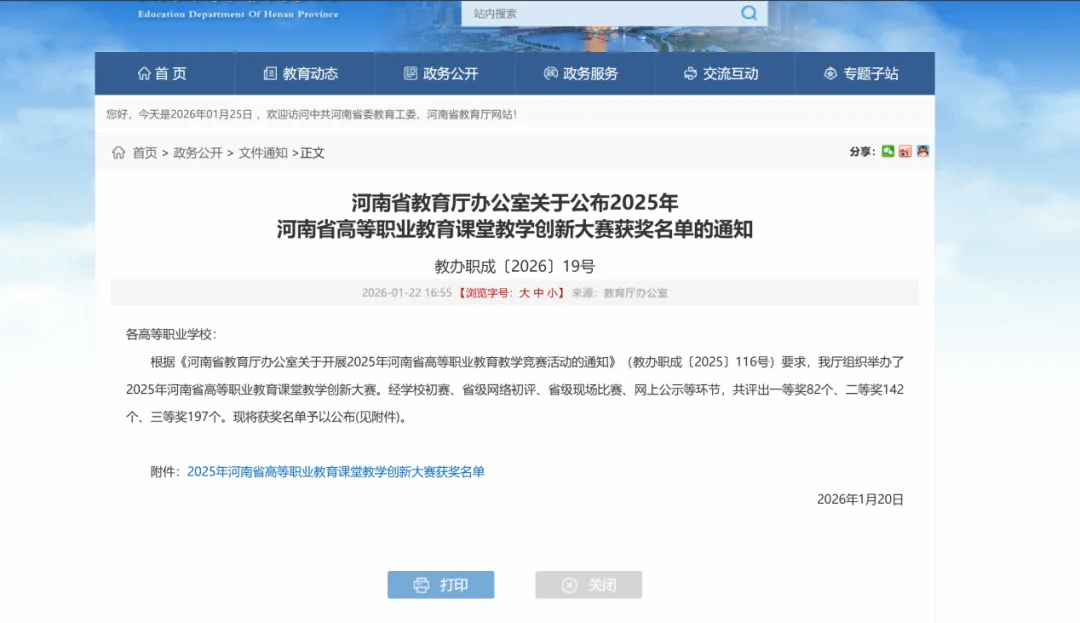The image size is (1080, 623).
Task: Click the home icon in breadcrumb
Action: click(x=119, y=153)
